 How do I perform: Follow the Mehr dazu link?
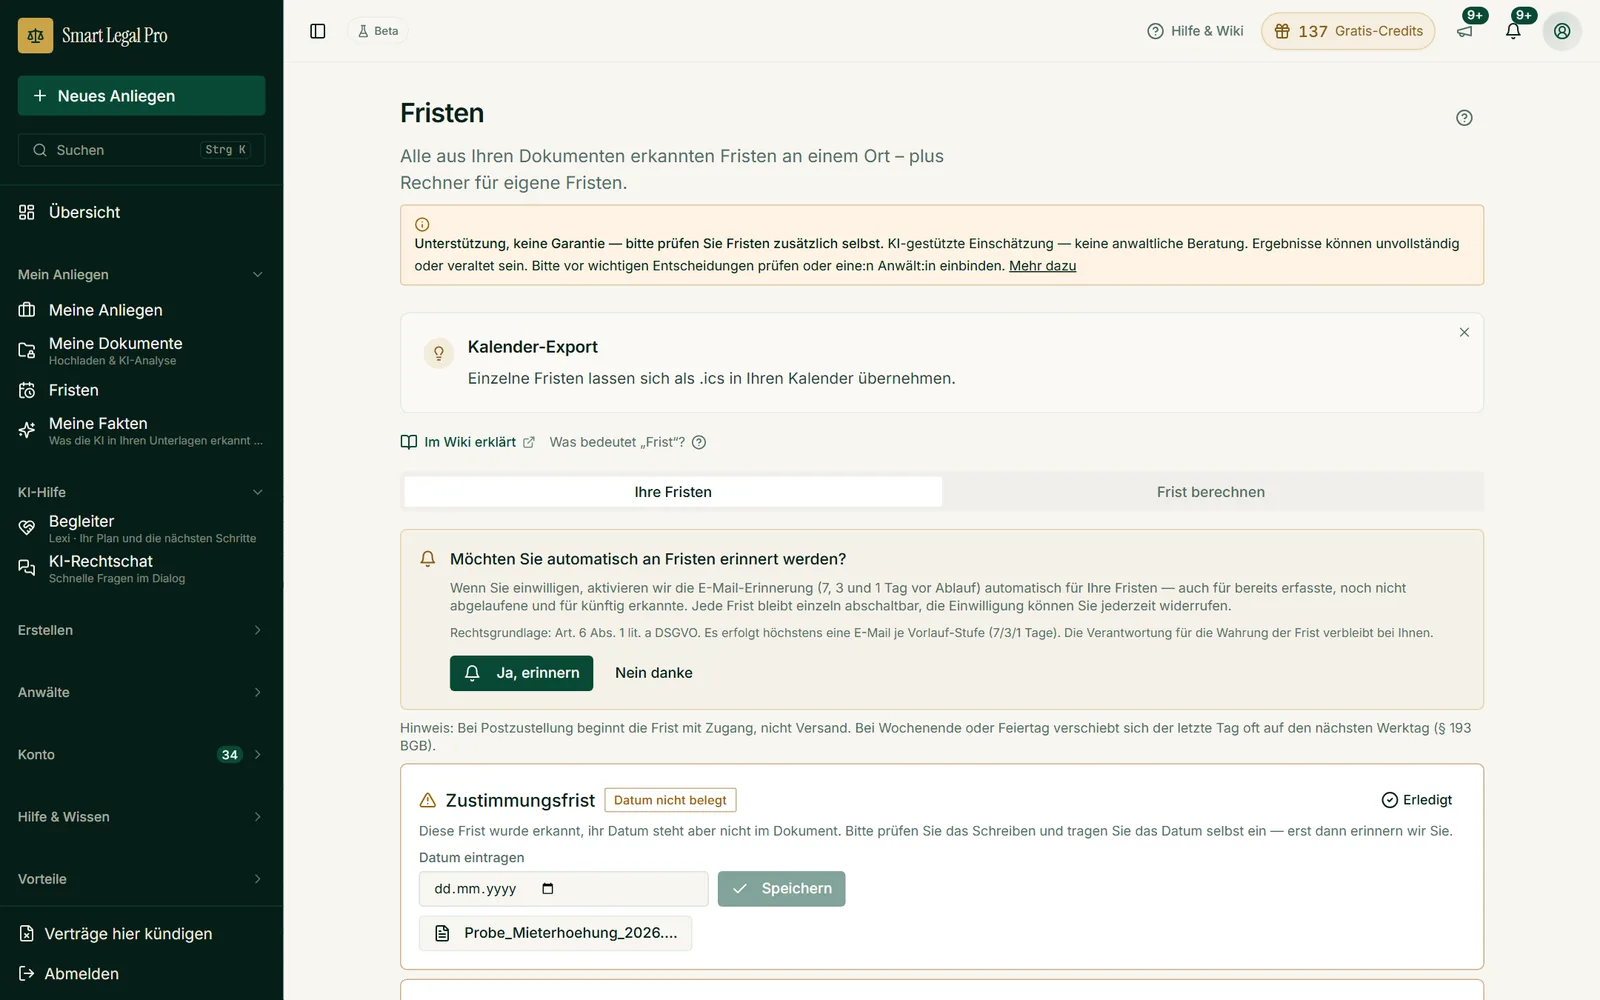coord(1042,266)
